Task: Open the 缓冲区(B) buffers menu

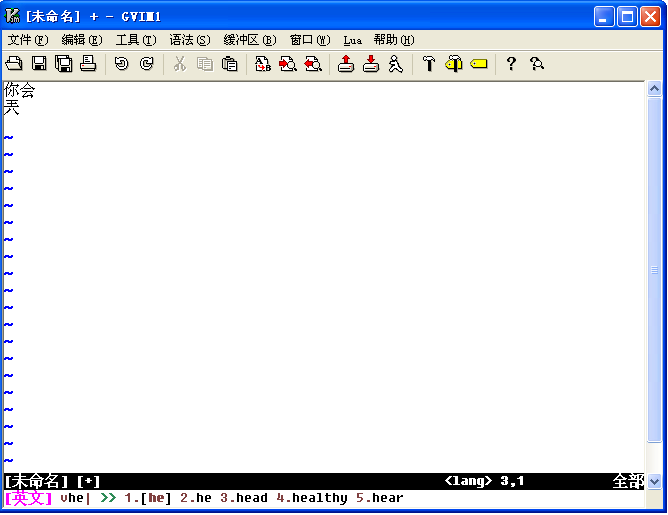Action: click(249, 40)
